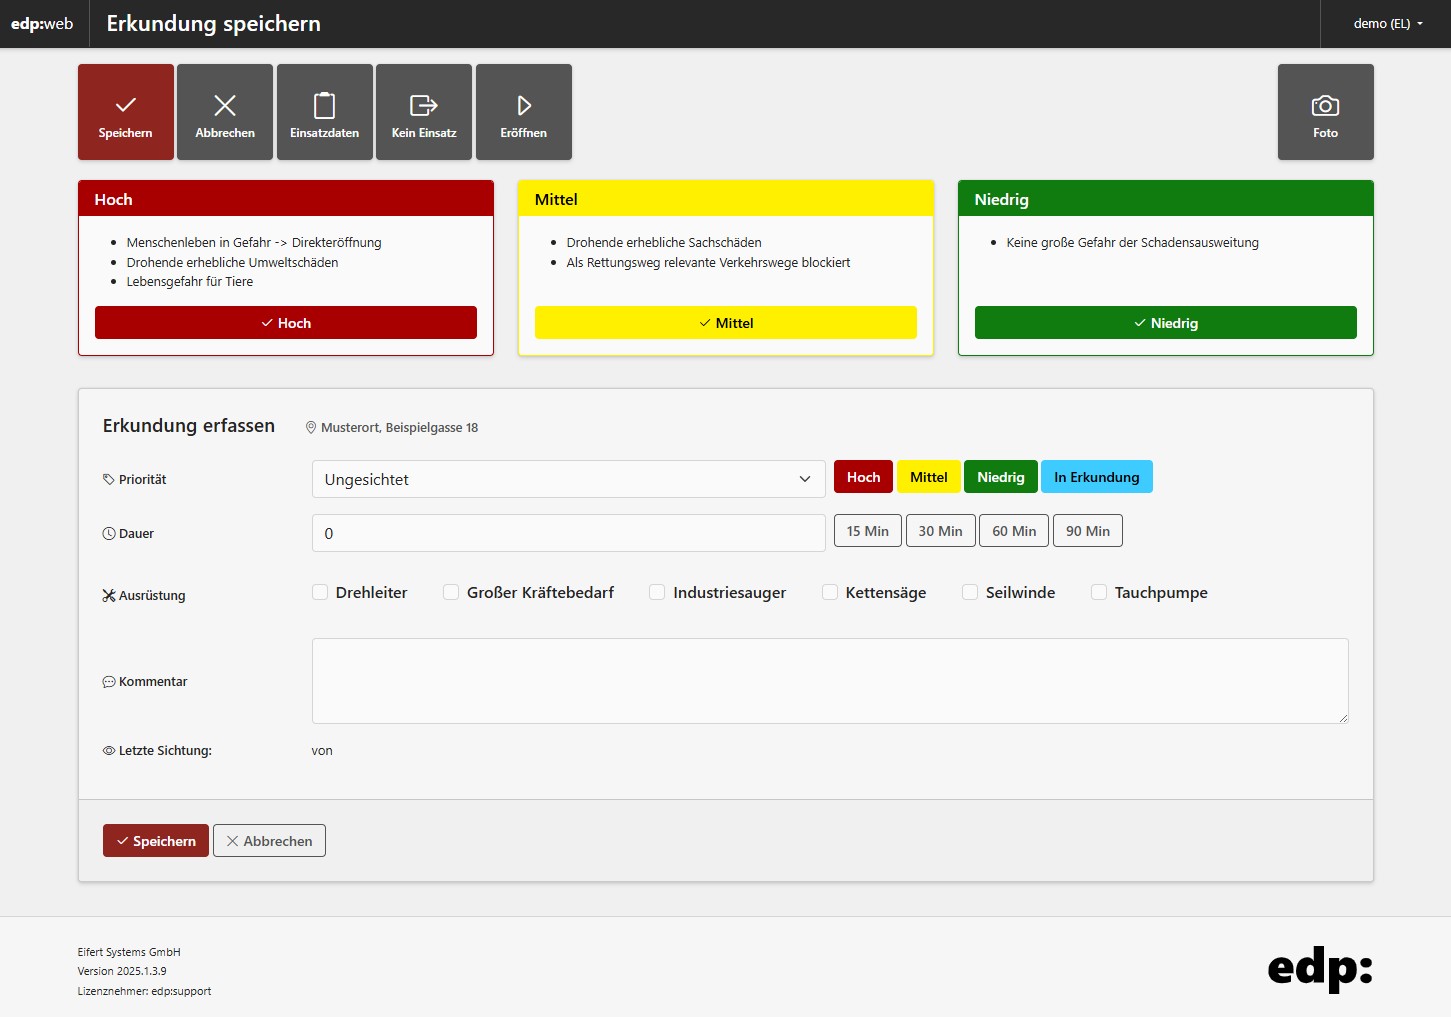The image size is (1451, 1017).
Task: Choose wide green Niedrig button in Niedrig card
Action: (1166, 323)
